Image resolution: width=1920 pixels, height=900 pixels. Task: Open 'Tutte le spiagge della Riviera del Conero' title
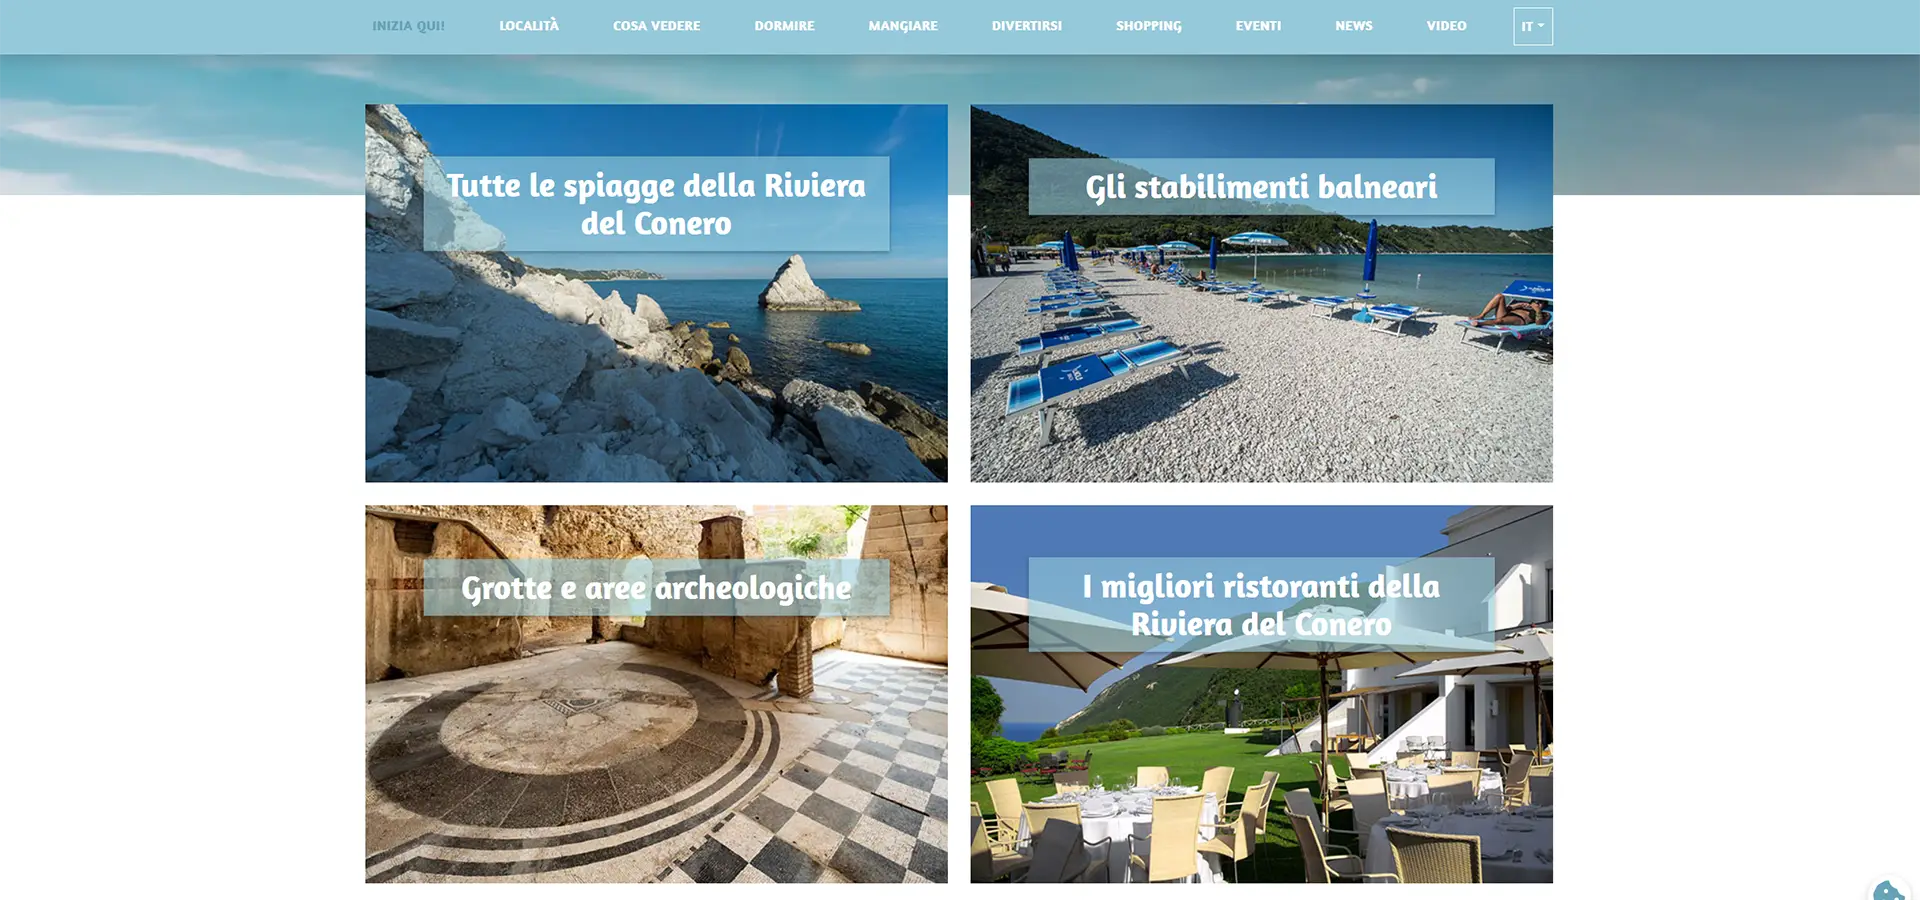[656, 204]
